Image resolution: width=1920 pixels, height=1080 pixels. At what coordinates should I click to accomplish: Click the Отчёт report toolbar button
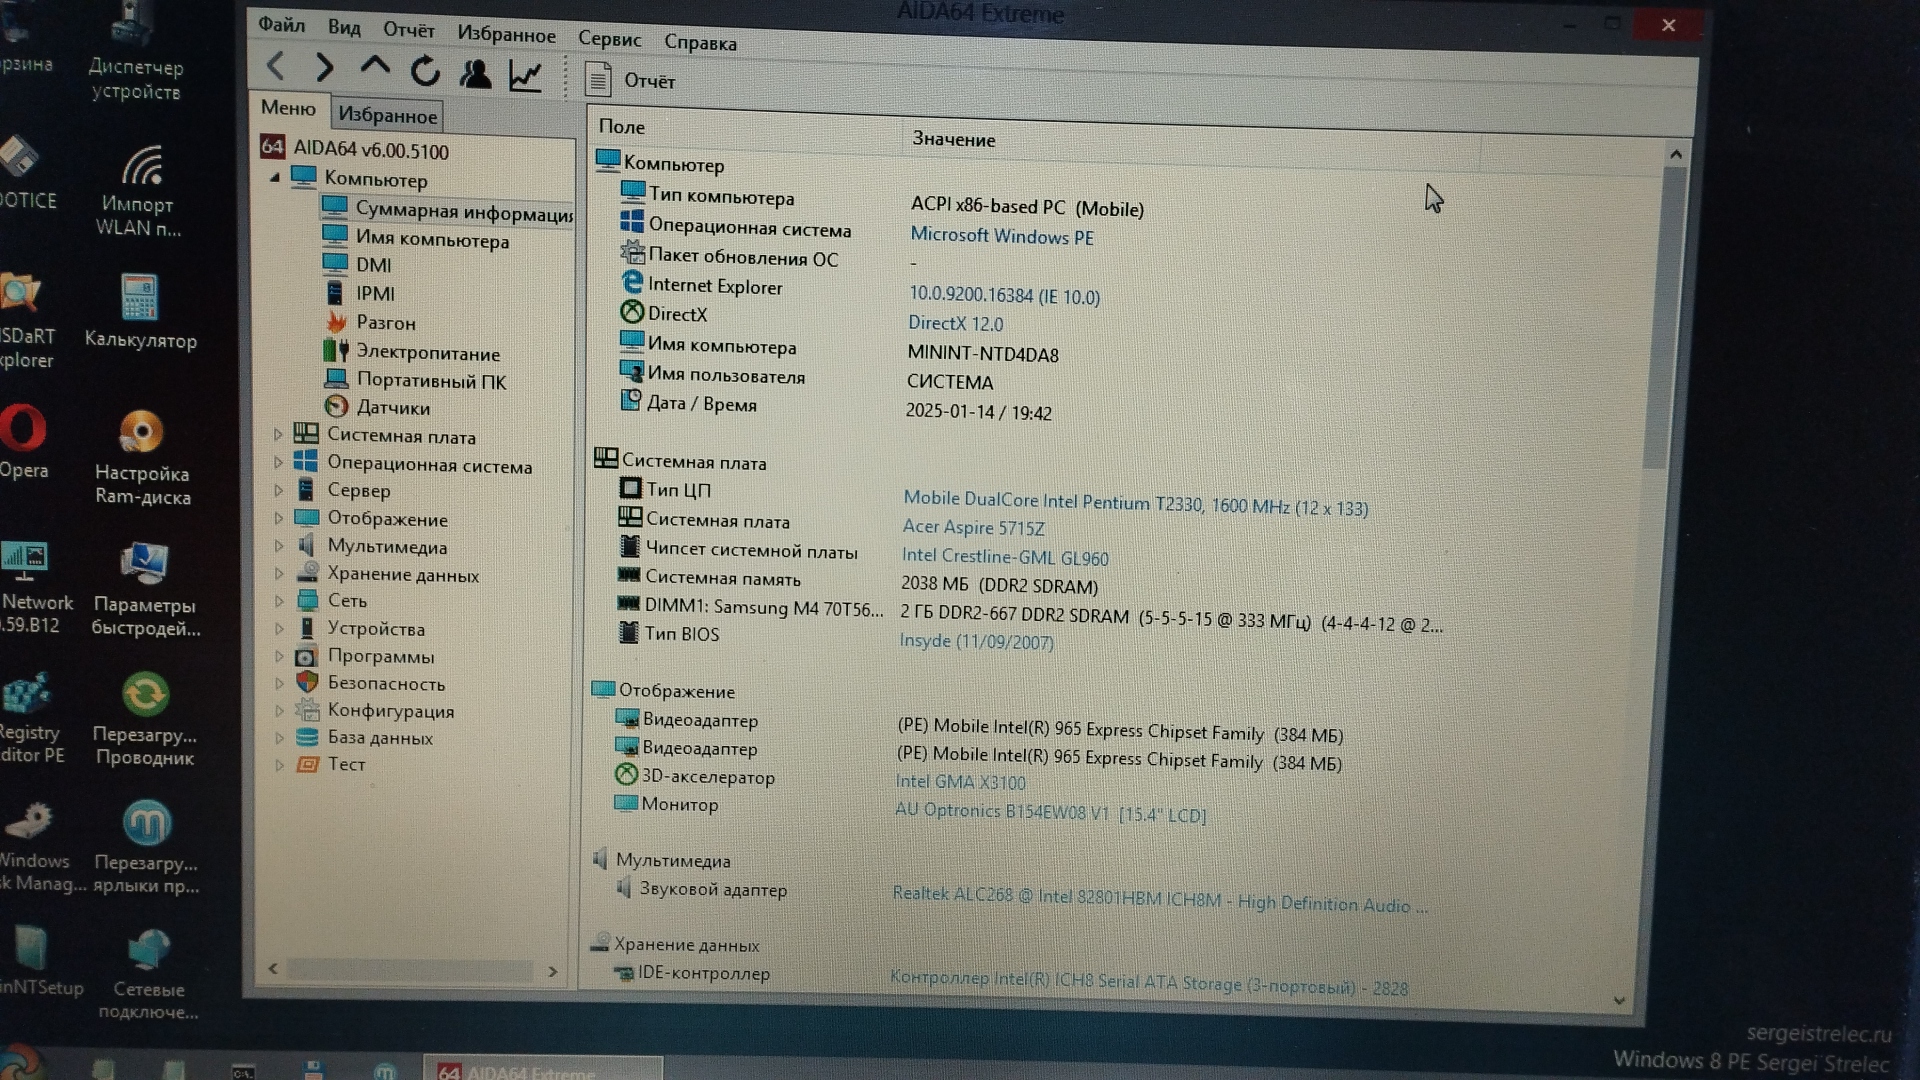630,80
